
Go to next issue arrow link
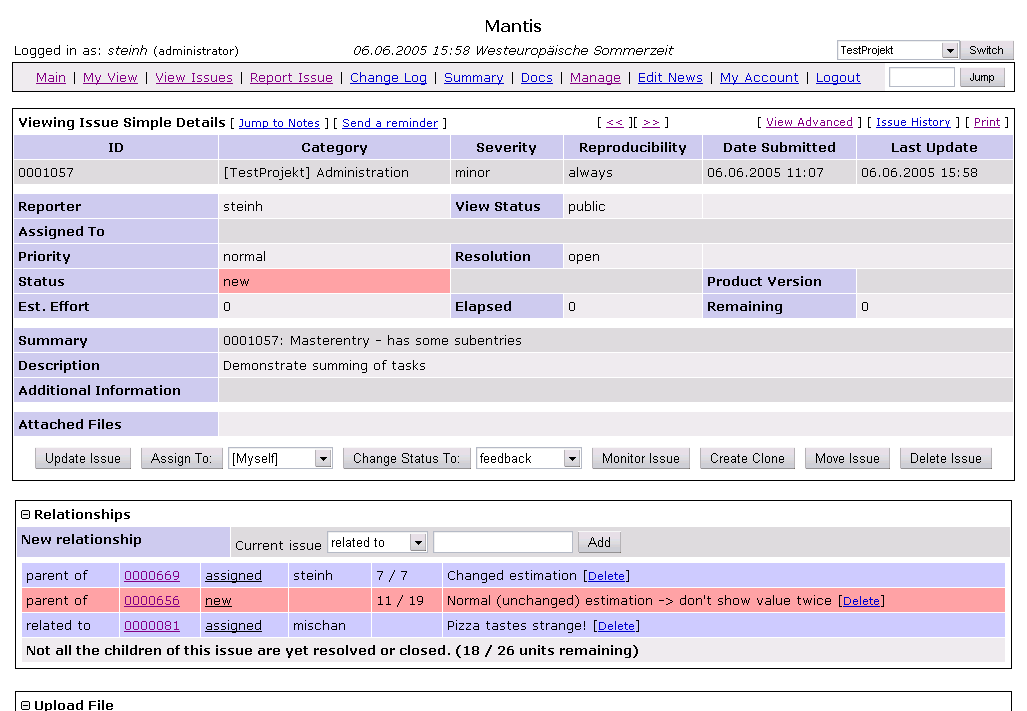650,122
